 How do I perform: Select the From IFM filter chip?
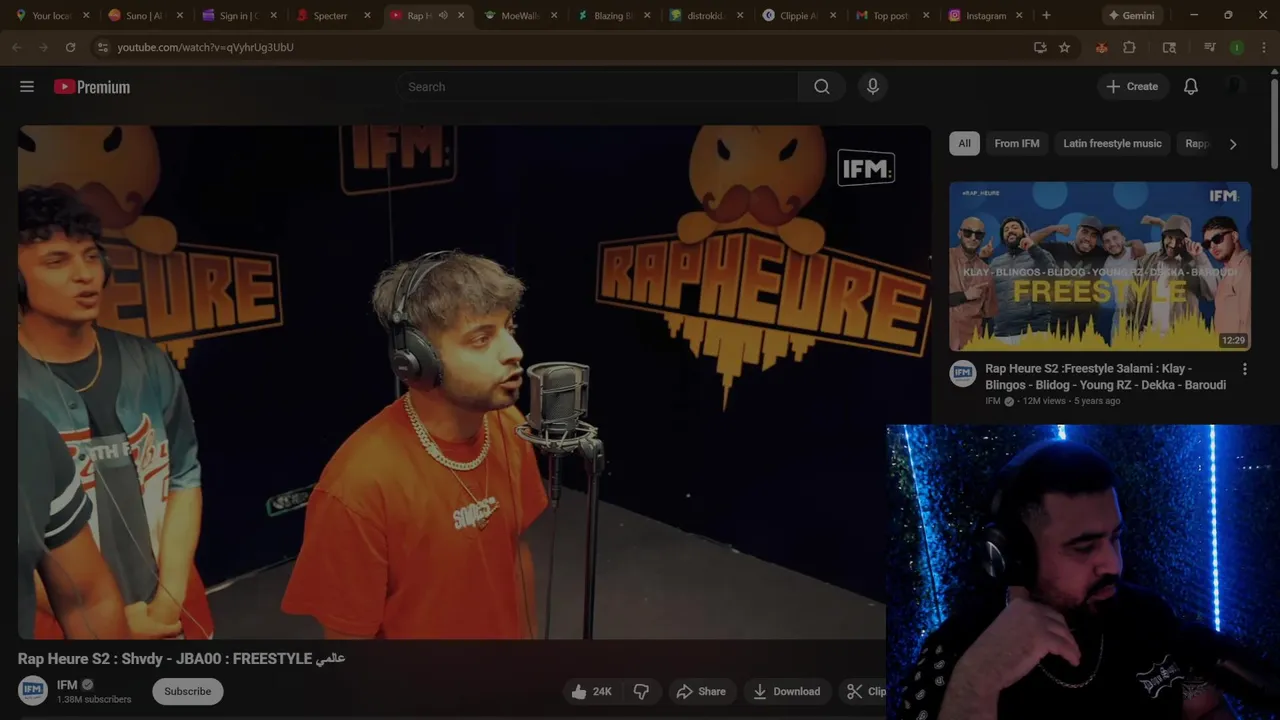click(1016, 143)
